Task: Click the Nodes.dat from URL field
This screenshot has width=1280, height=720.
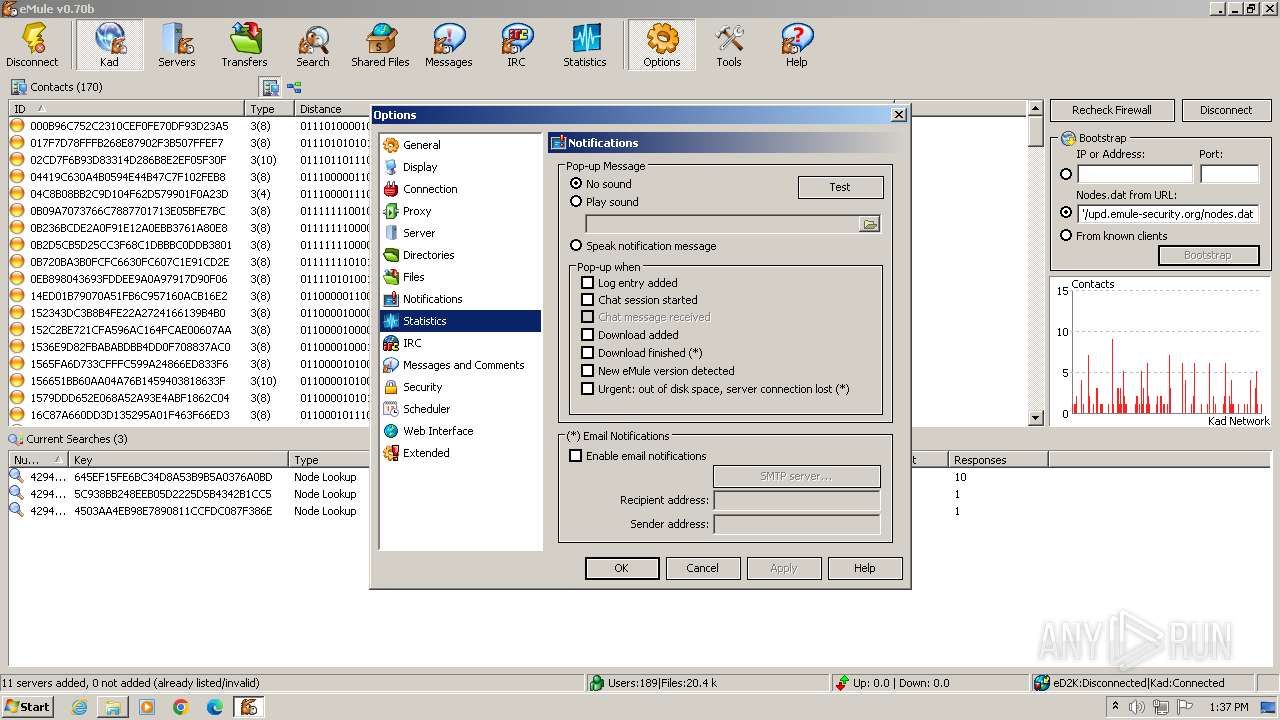Action: 1168,214
